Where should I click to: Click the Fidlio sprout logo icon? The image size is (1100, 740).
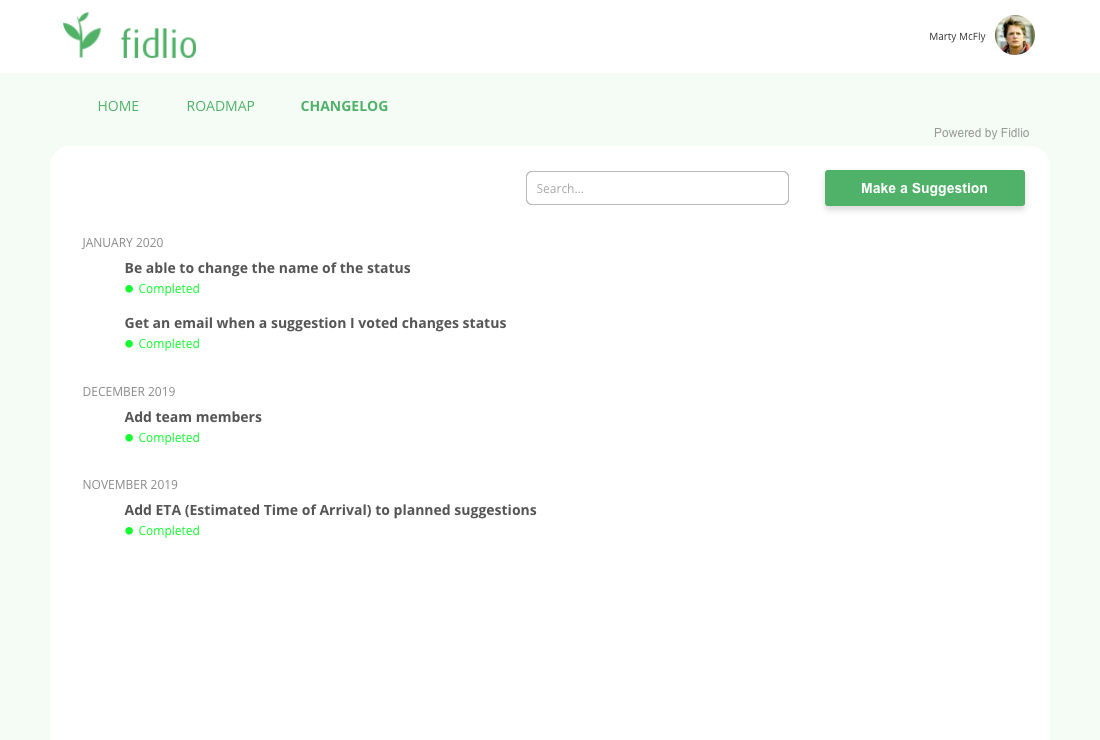[x=82, y=35]
